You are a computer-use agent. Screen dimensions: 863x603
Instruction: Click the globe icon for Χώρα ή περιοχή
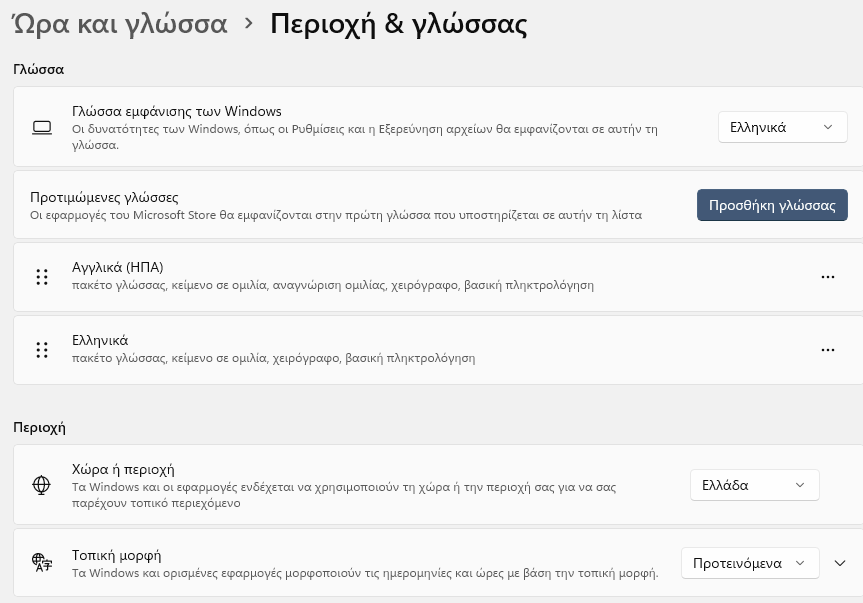click(x=41, y=485)
